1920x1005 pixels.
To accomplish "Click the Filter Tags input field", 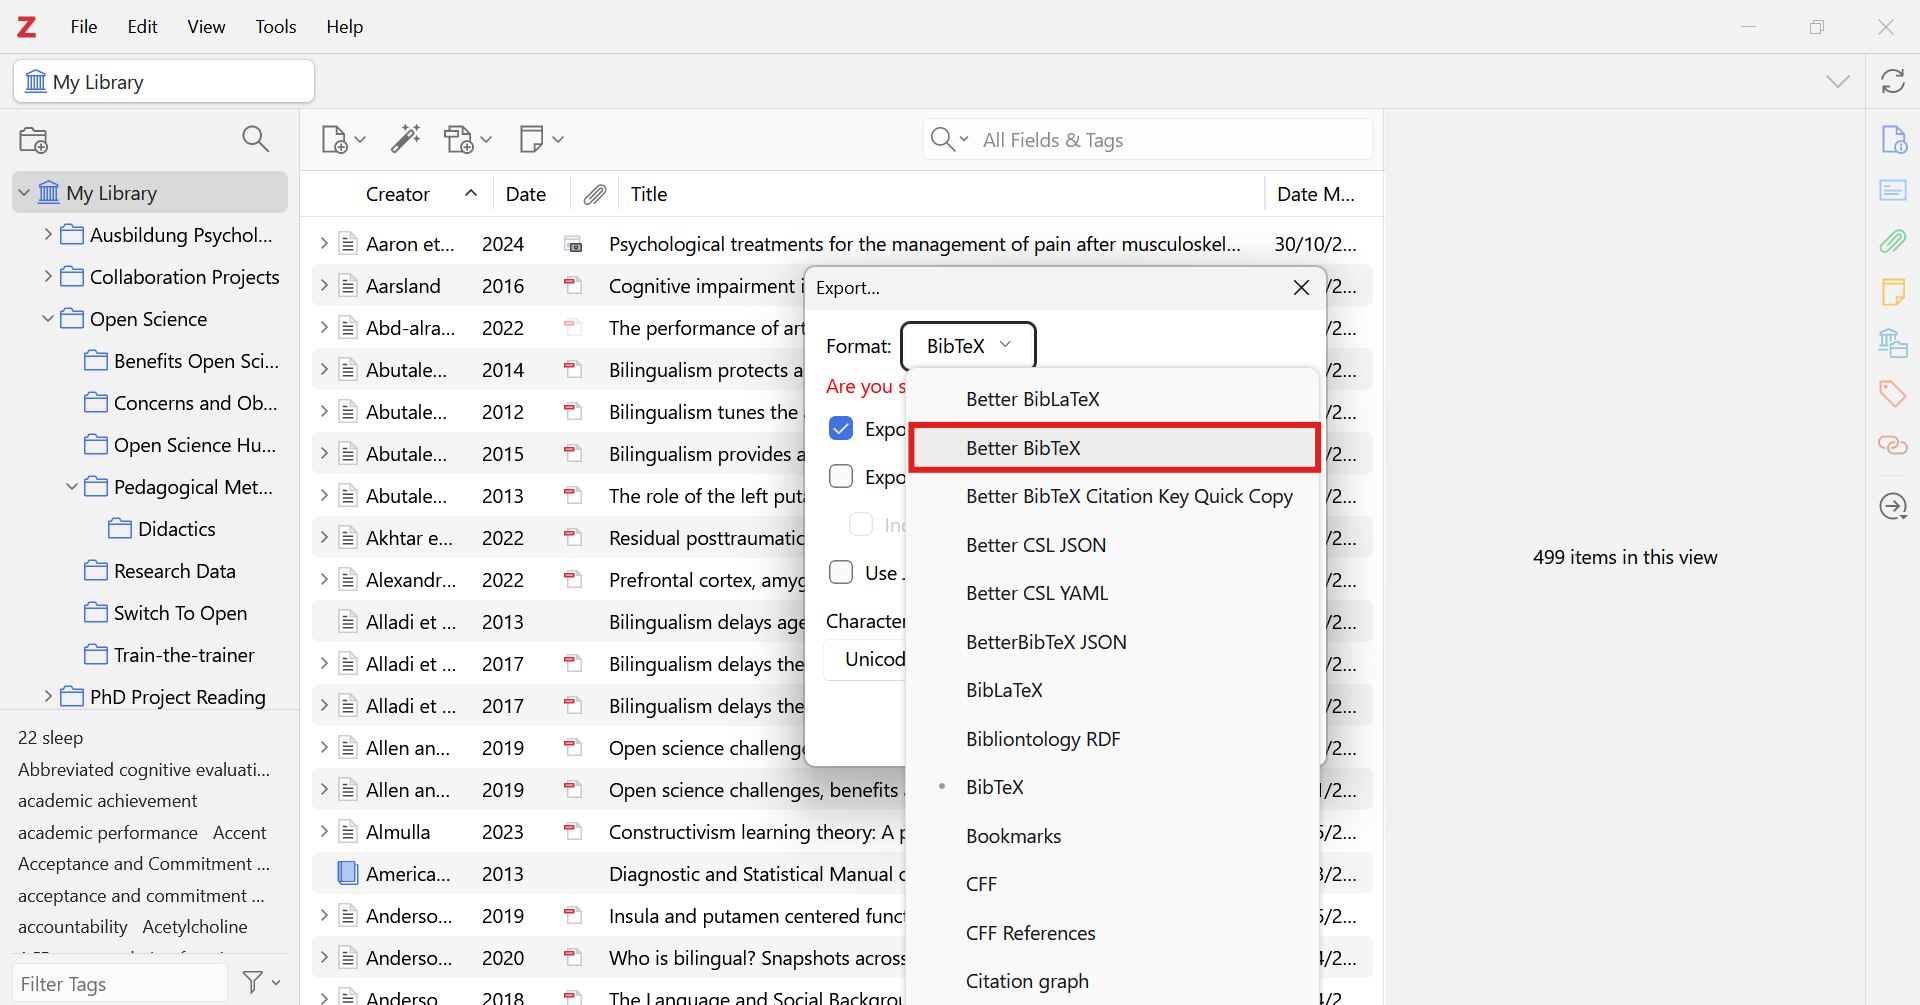I will tap(120, 983).
